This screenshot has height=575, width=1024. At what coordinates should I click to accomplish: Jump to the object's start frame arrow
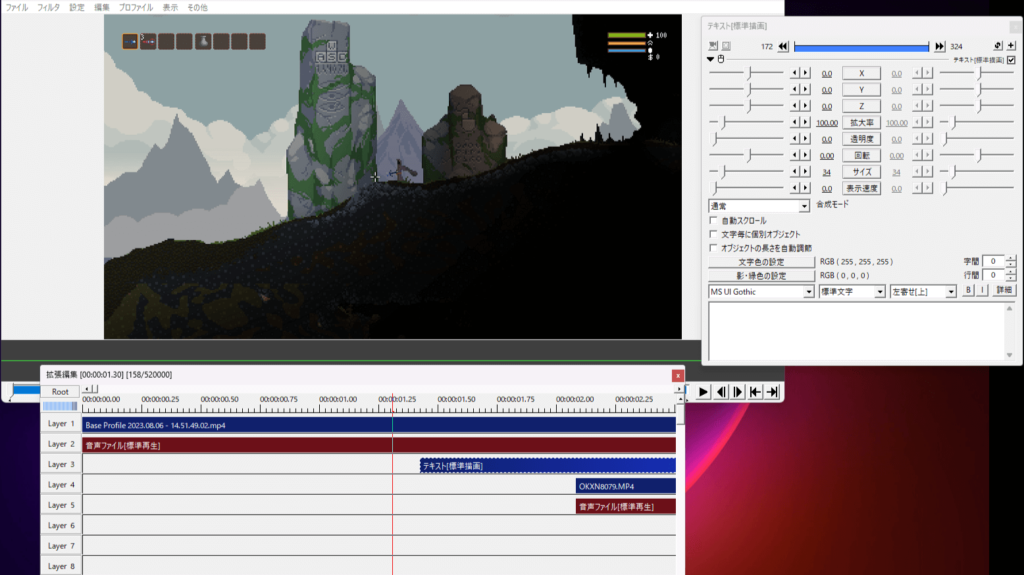point(783,46)
